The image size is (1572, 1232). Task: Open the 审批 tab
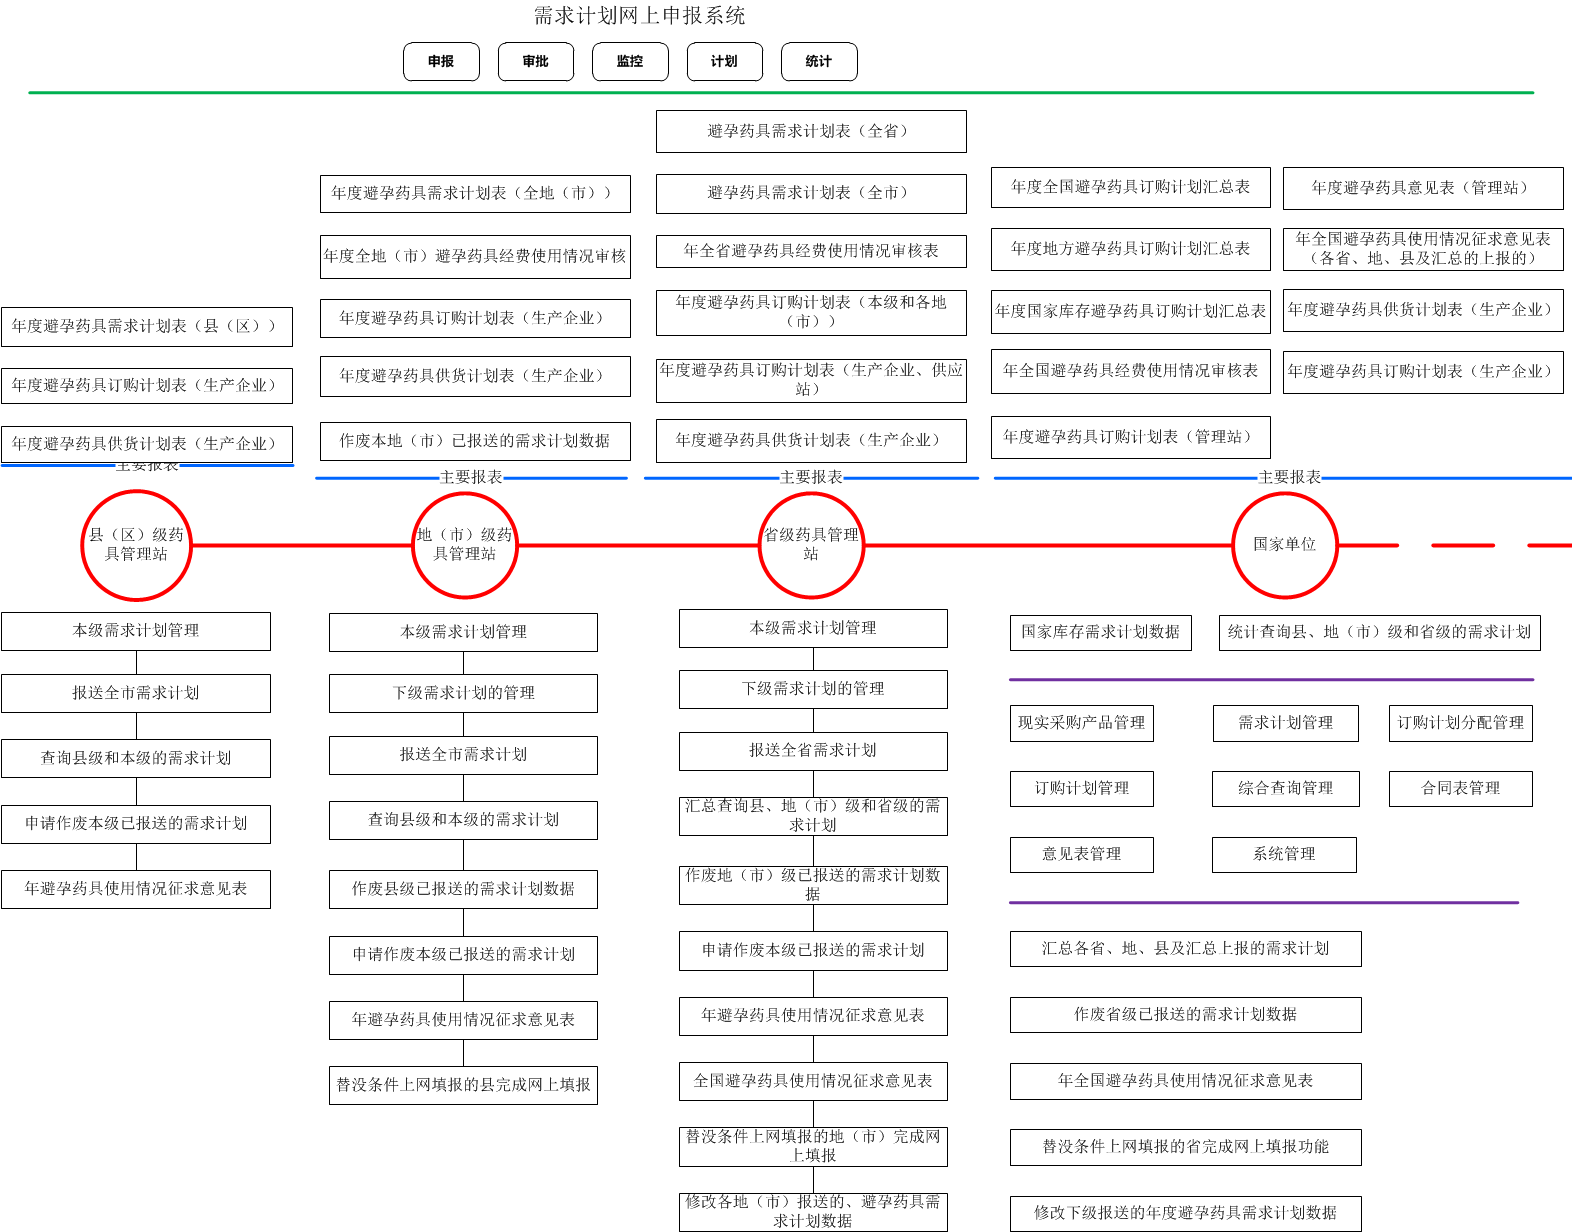(x=536, y=62)
